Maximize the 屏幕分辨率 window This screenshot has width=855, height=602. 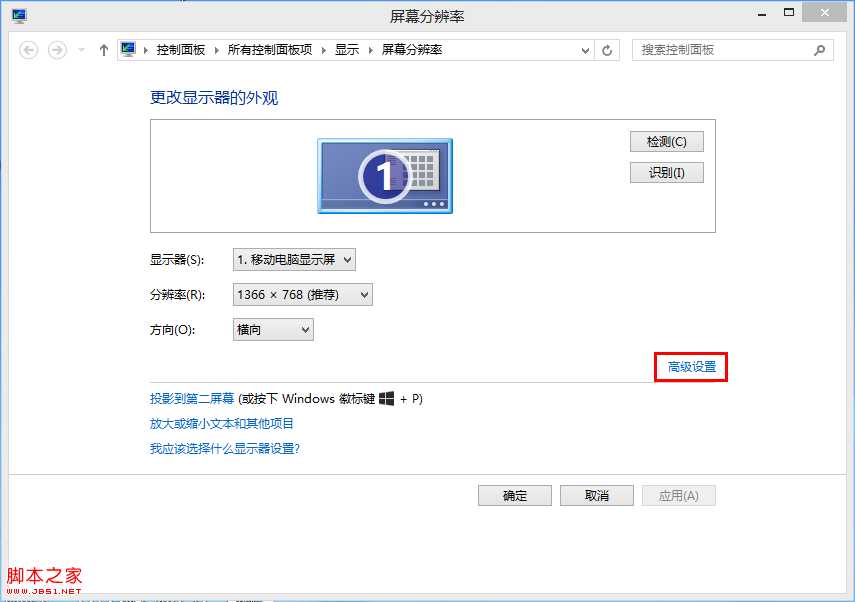tap(788, 13)
